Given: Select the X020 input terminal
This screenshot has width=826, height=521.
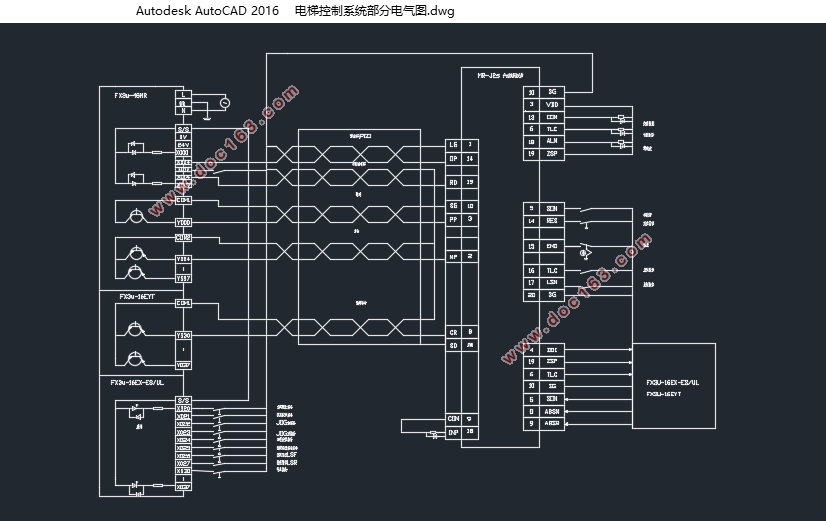Looking at the screenshot, I should coord(183,408).
